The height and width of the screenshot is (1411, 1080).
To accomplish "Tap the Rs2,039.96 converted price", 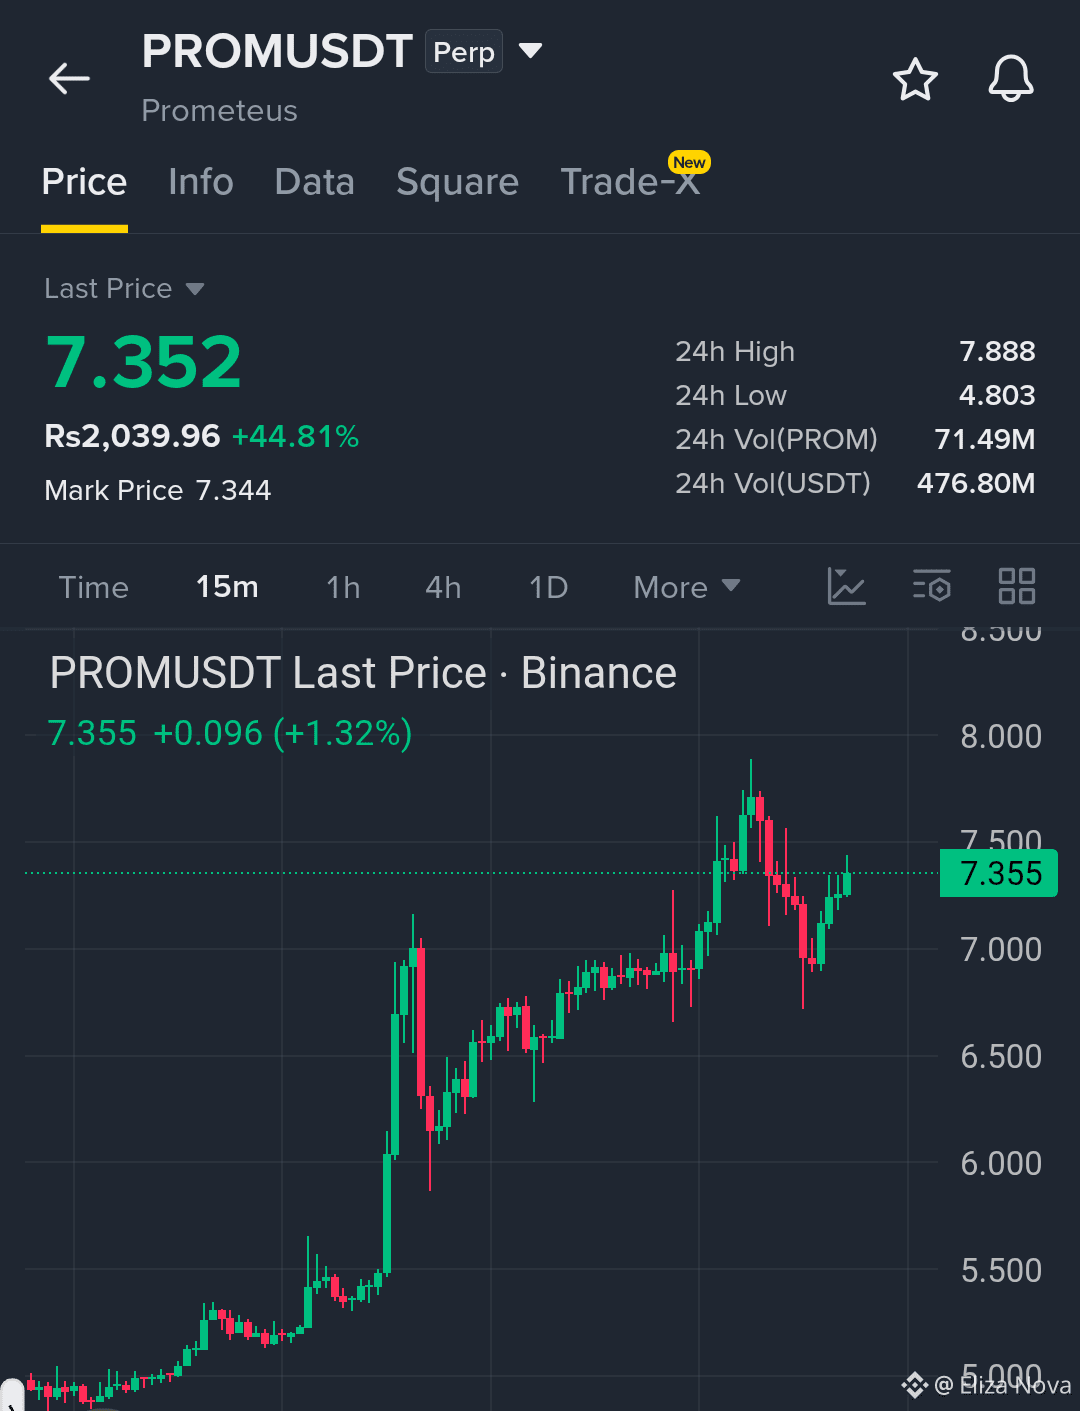I will click(132, 436).
